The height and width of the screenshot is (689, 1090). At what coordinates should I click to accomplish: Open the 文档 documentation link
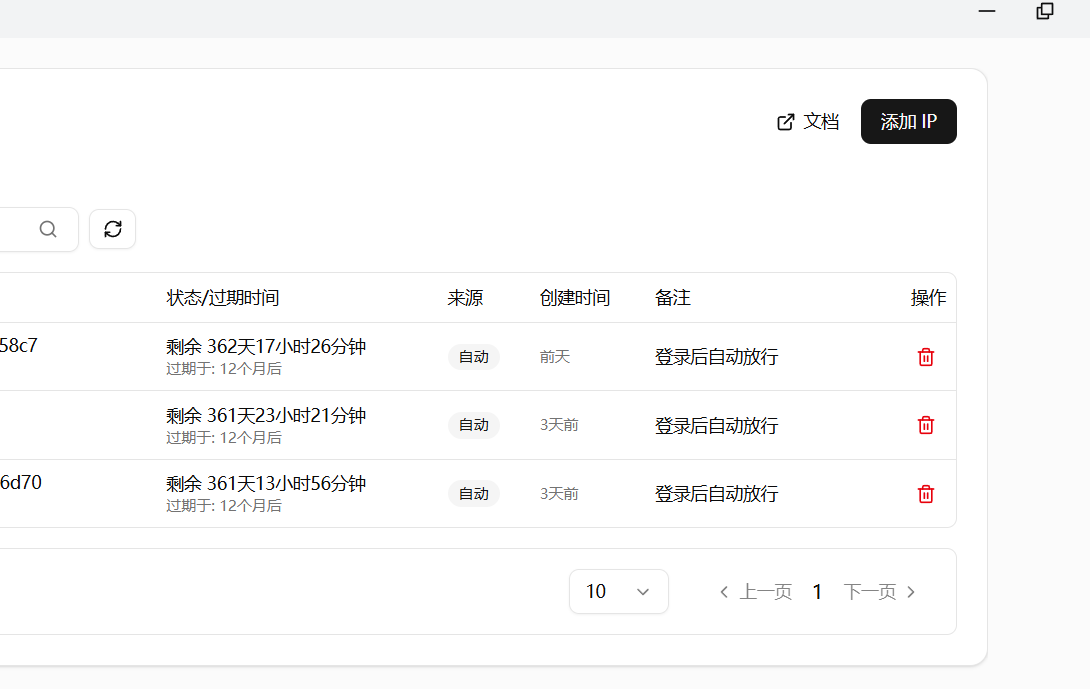(x=808, y=122)
